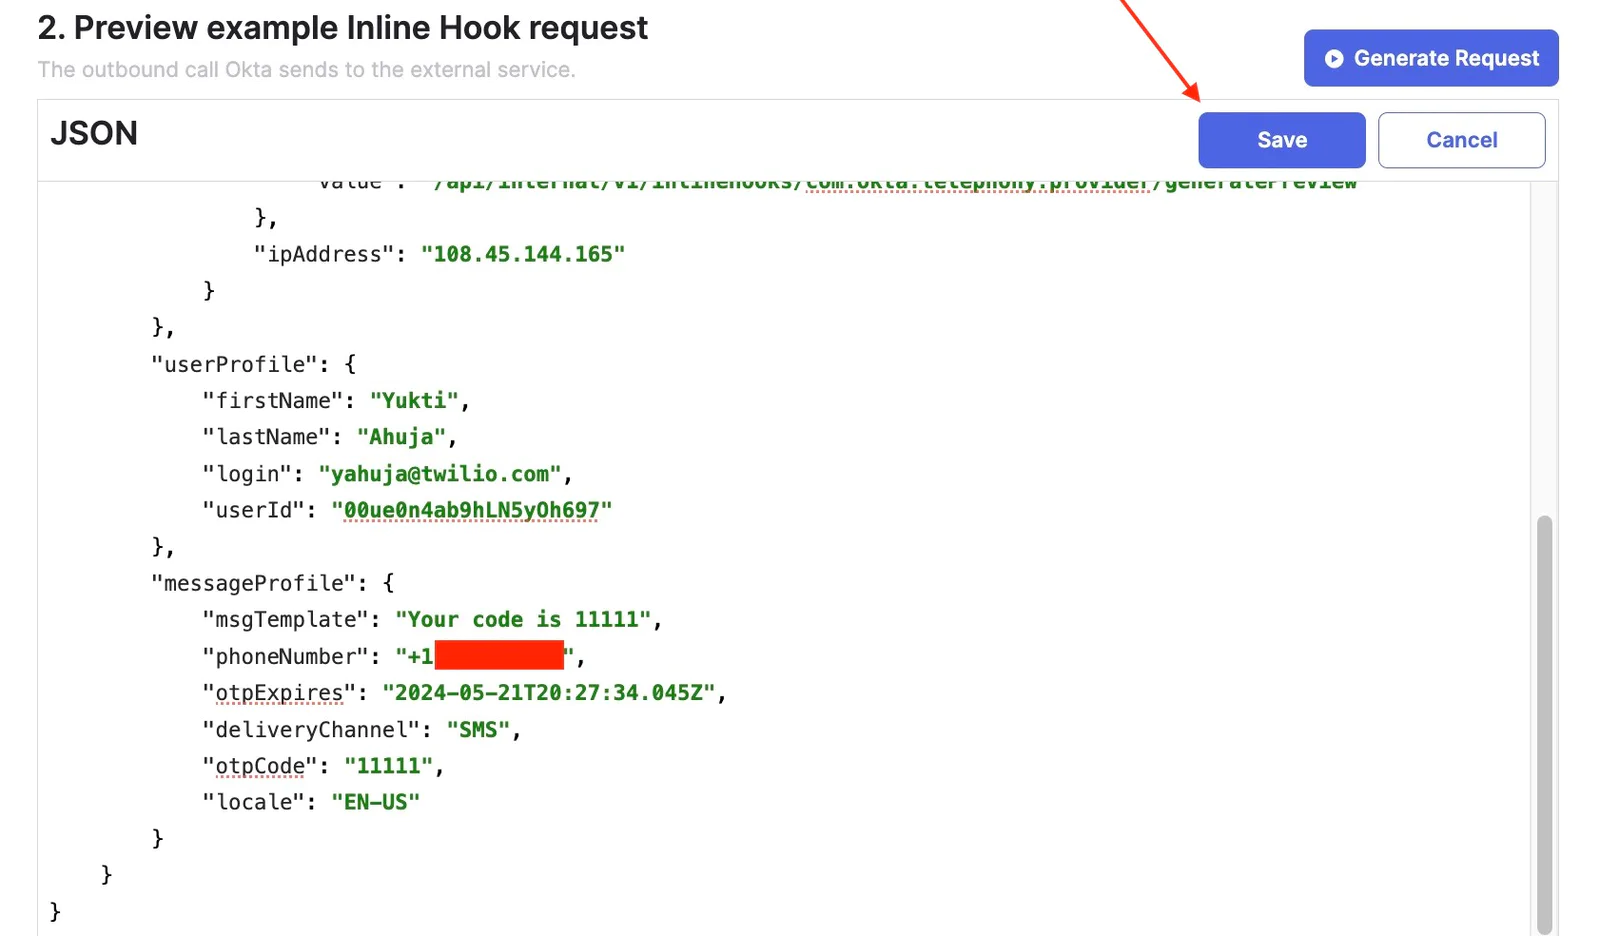Click the otpExpires timestamp value
This screenshot has height=936, width=1600.
(x=548, y=693)
